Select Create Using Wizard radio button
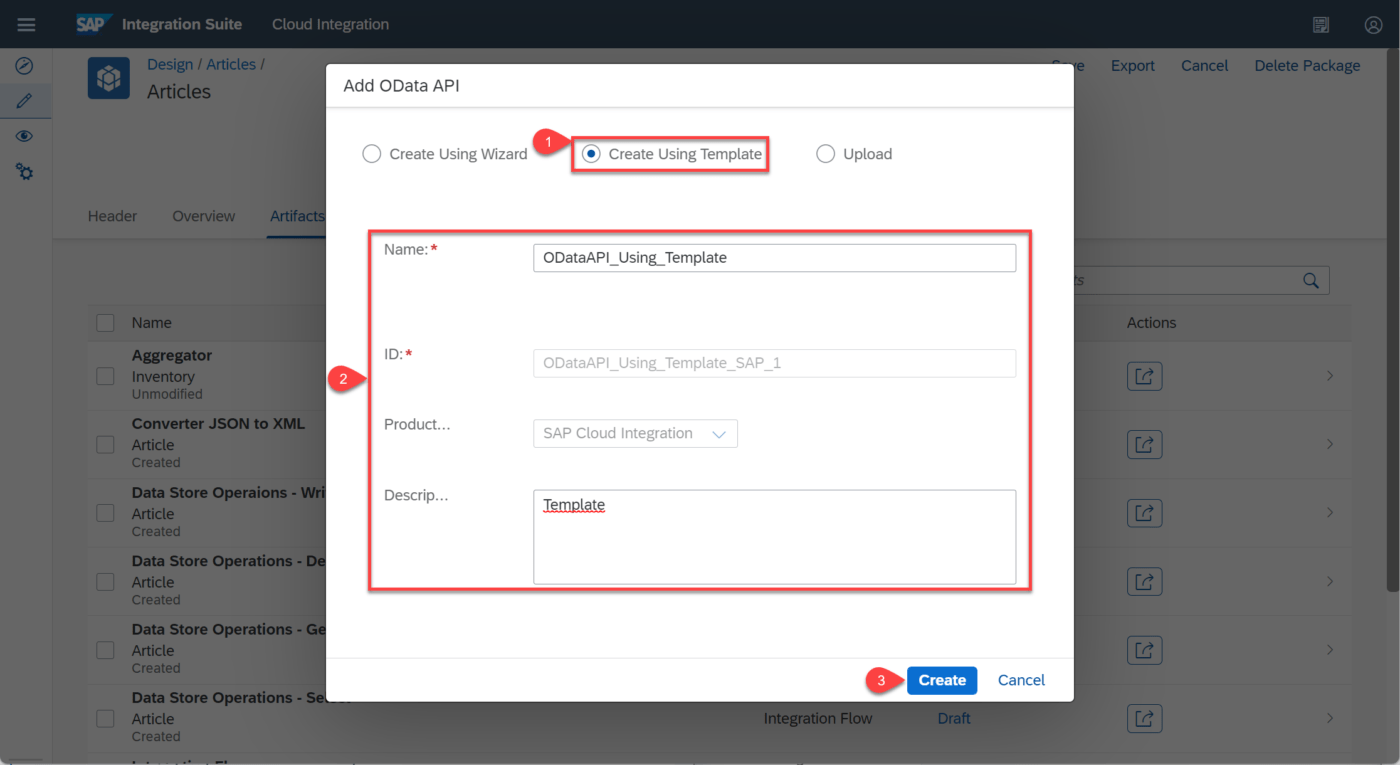Viewport: 1400px width, 765px height. 372,154
